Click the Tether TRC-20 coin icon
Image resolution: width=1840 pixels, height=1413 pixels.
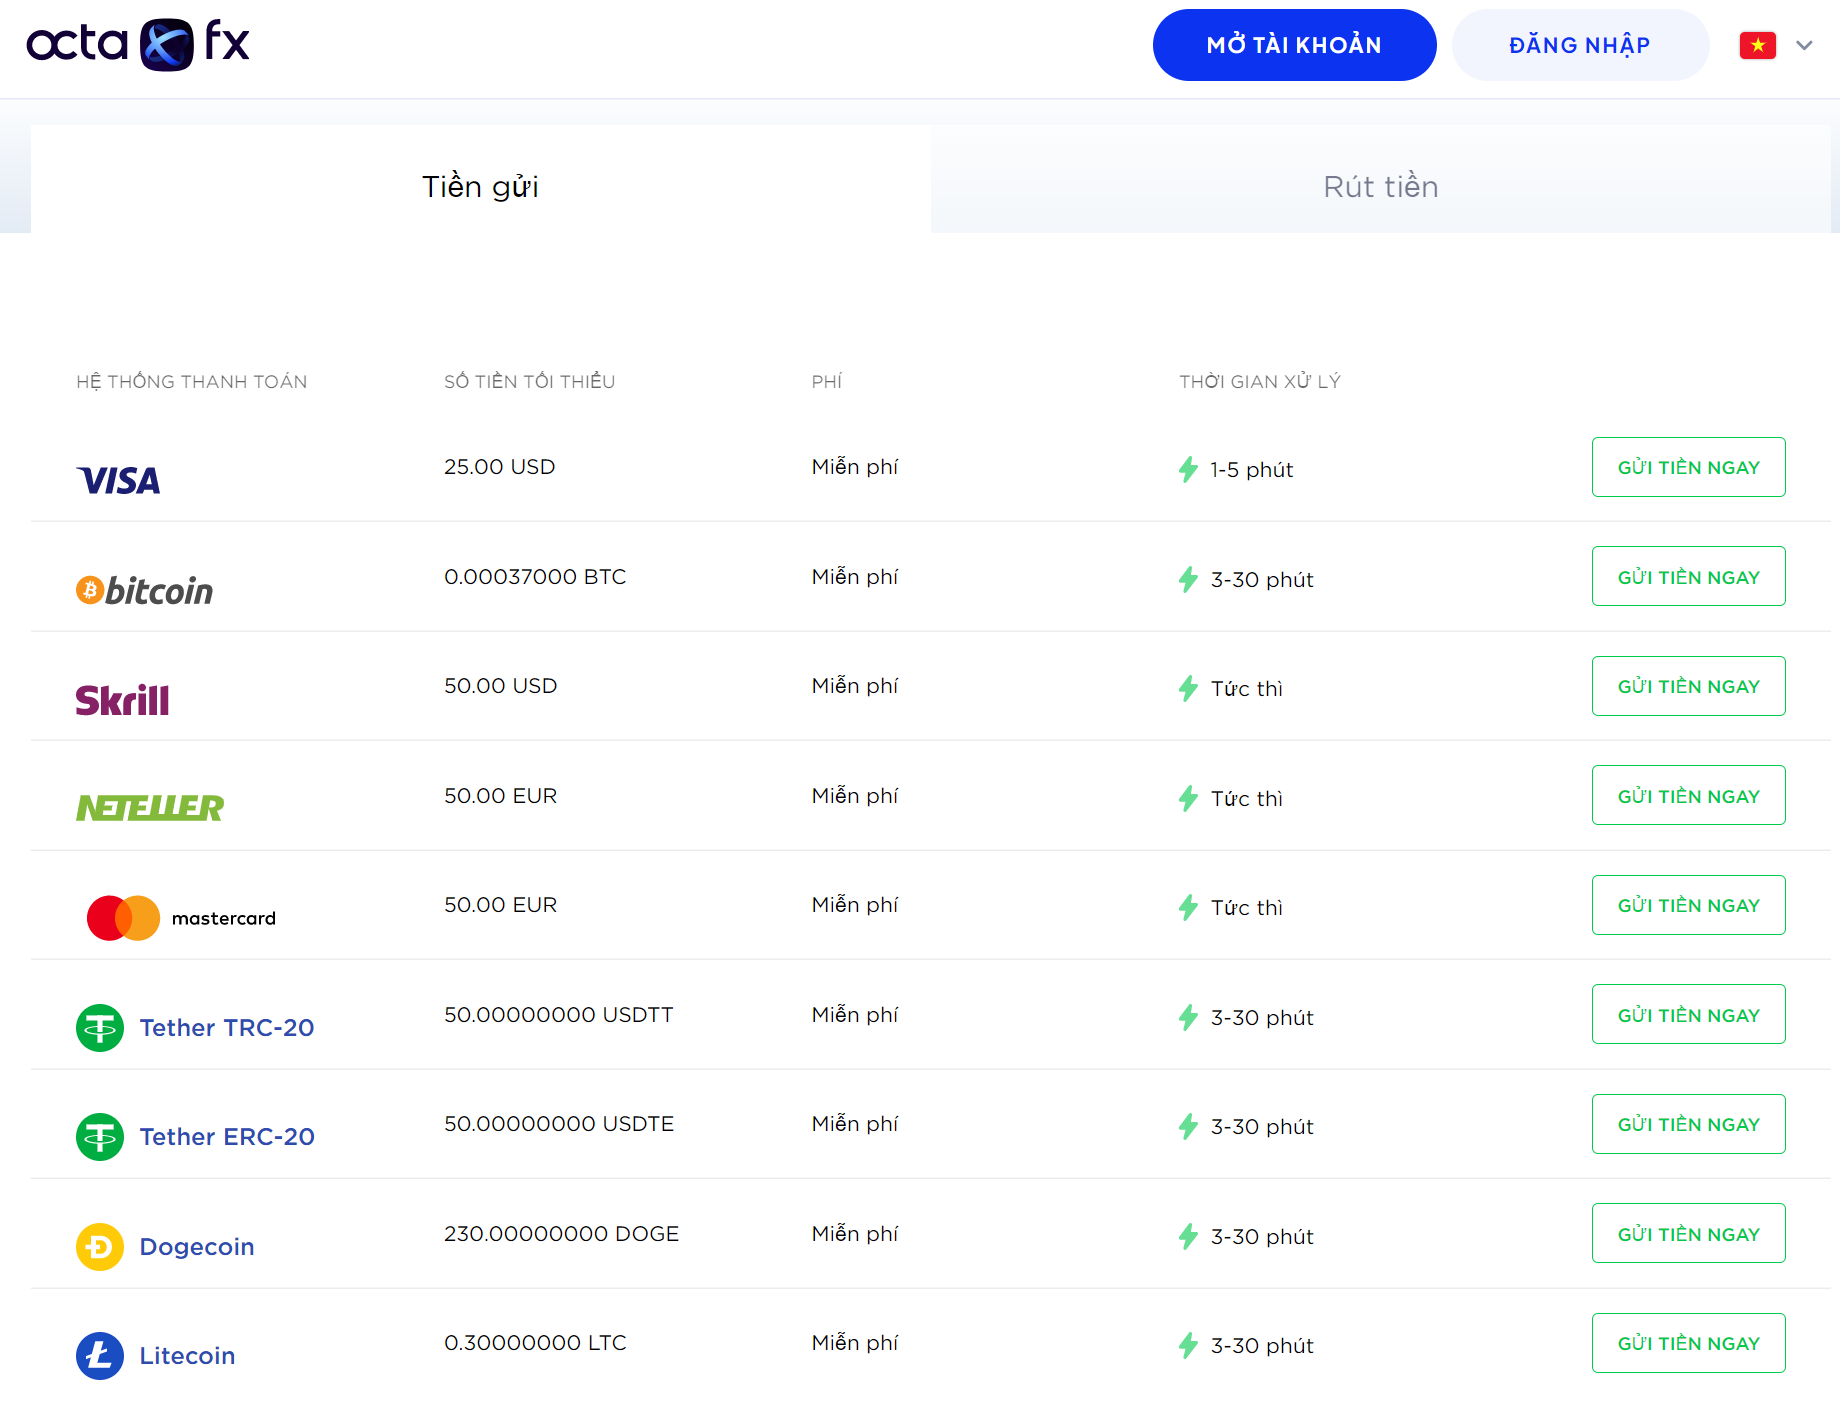pos(100,1028)
